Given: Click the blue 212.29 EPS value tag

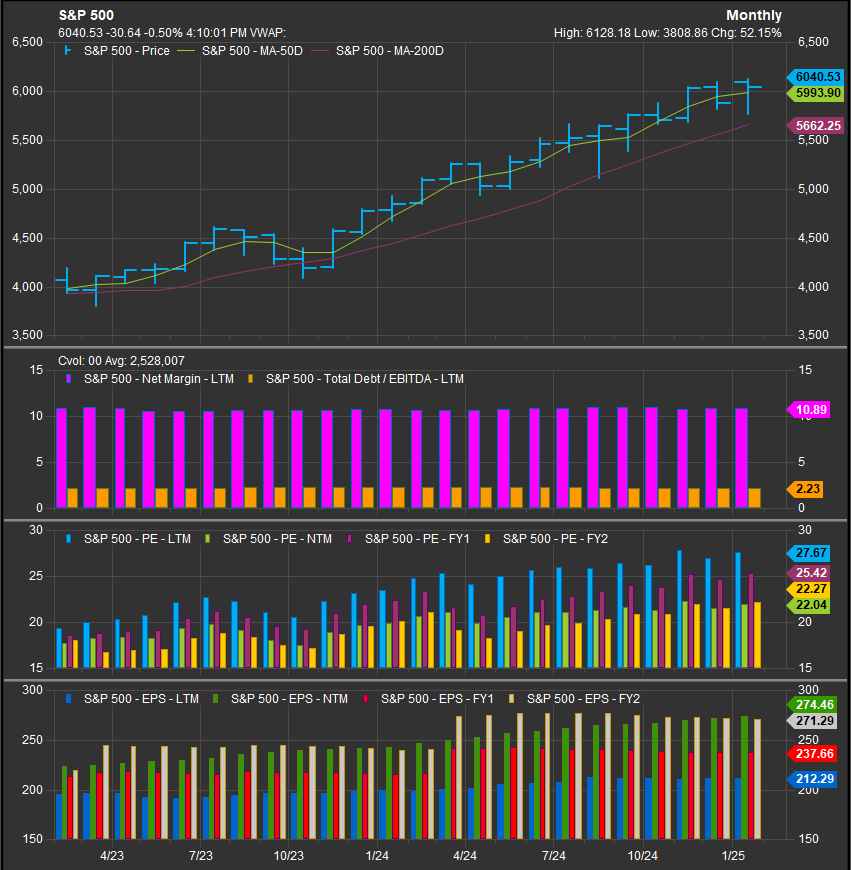Looking at the screenshot, I should coord(812,779).
